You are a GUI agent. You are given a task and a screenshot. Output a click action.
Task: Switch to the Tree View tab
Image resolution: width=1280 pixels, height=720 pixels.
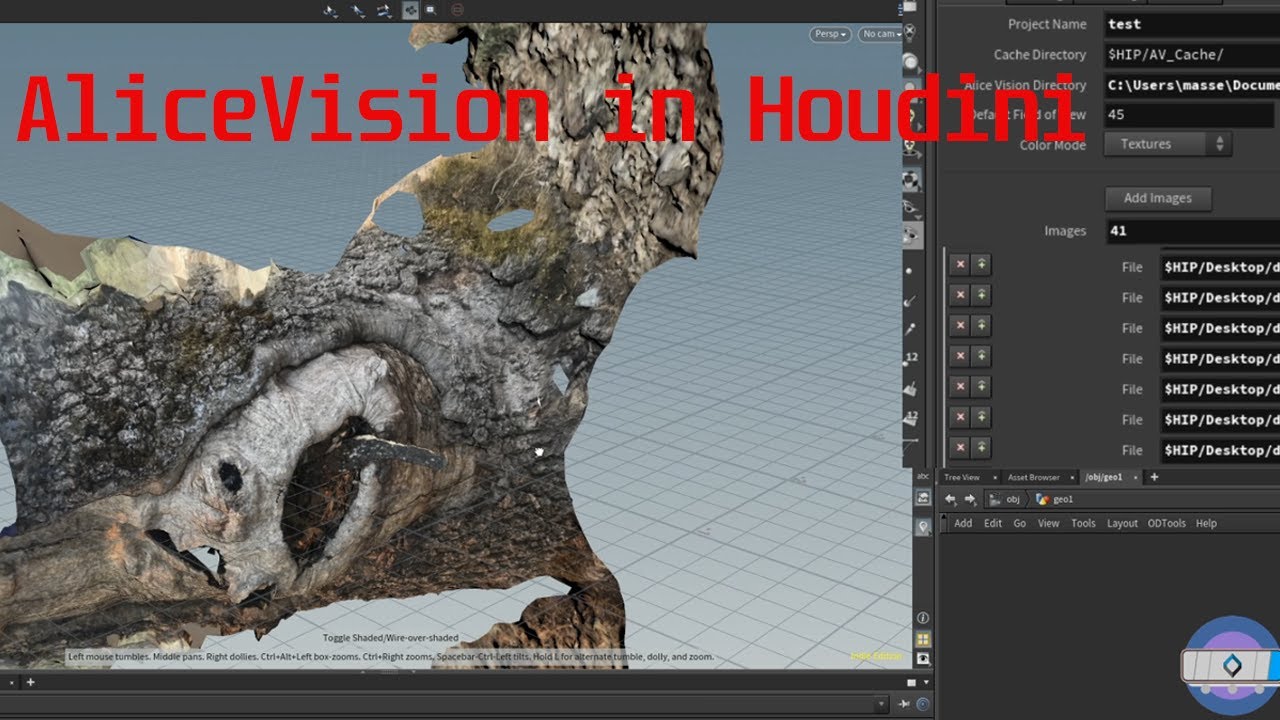point(961,477)
